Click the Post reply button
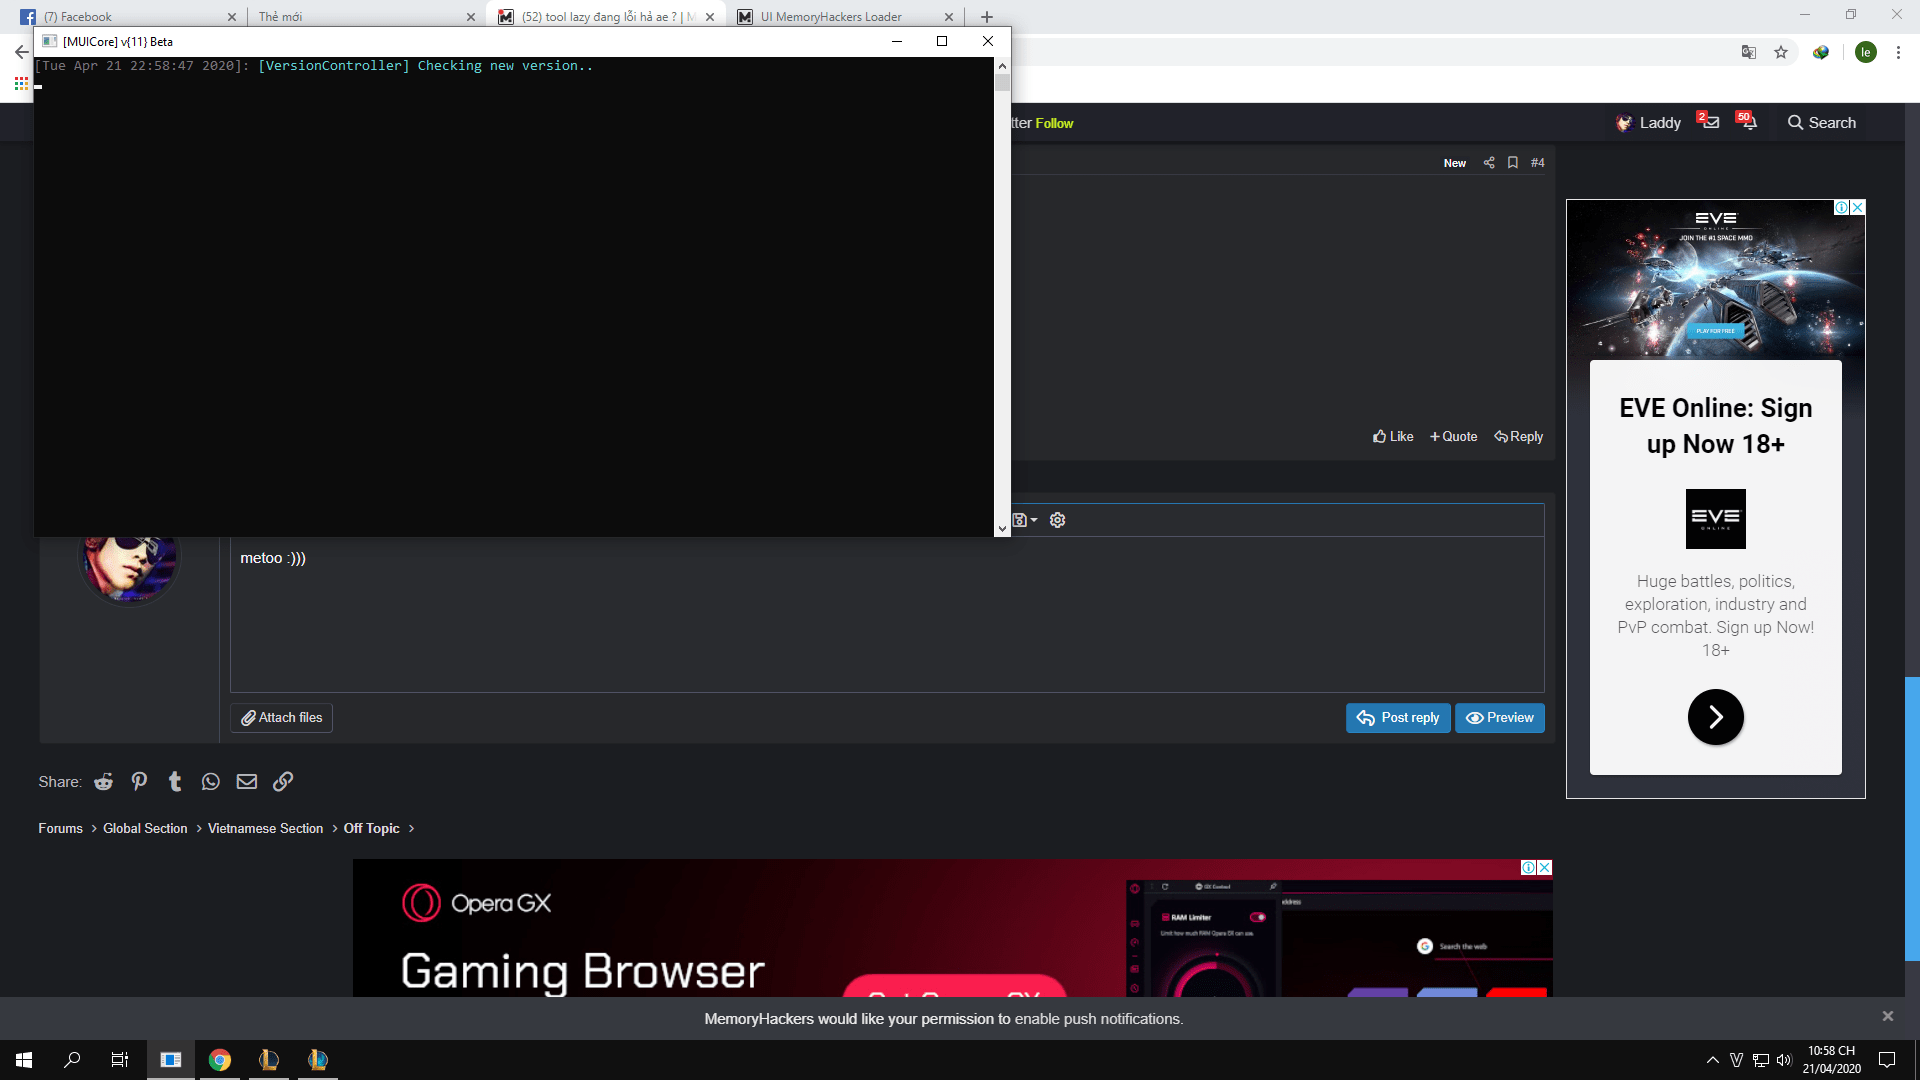 pos(1398,718)
